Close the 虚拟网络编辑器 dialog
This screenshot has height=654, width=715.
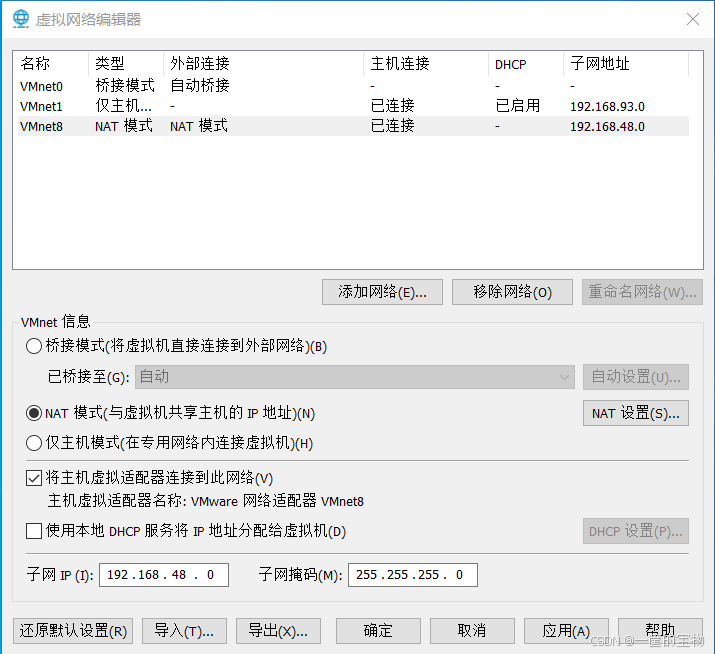pyautogui.click(x=693, y=19)
